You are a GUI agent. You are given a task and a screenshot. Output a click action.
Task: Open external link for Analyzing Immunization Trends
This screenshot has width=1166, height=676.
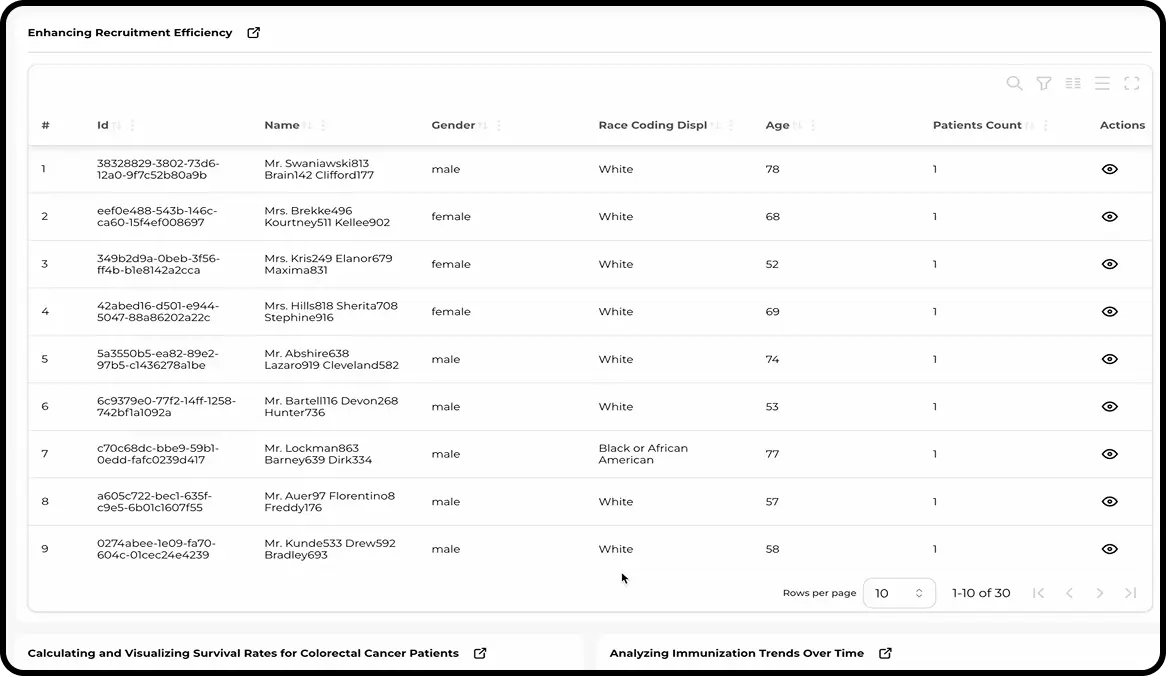(x=885, y=653)
